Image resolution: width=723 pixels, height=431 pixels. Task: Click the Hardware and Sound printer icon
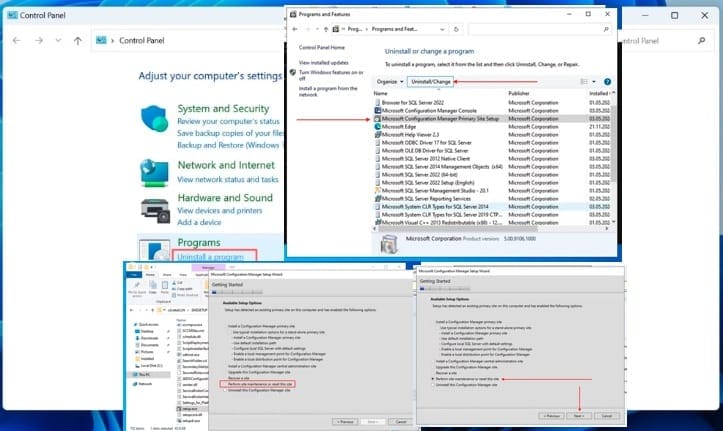tap(155, 211)
